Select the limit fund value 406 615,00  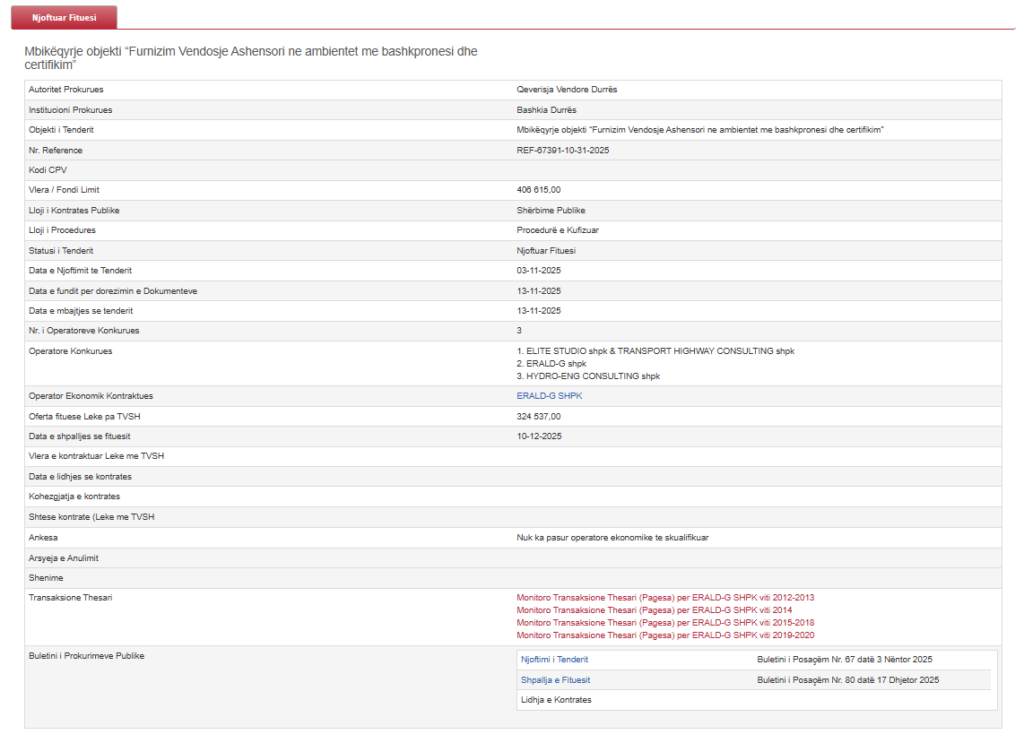[538, 189]
